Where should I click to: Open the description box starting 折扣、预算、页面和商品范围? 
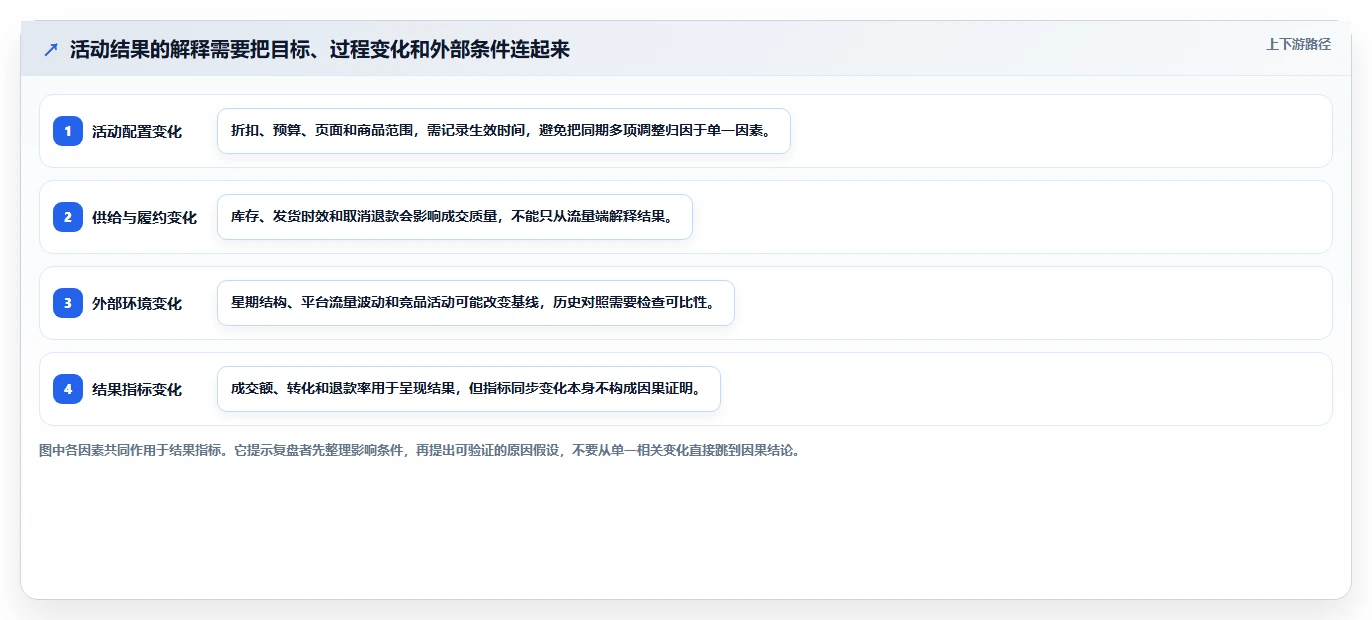(504, 131)
